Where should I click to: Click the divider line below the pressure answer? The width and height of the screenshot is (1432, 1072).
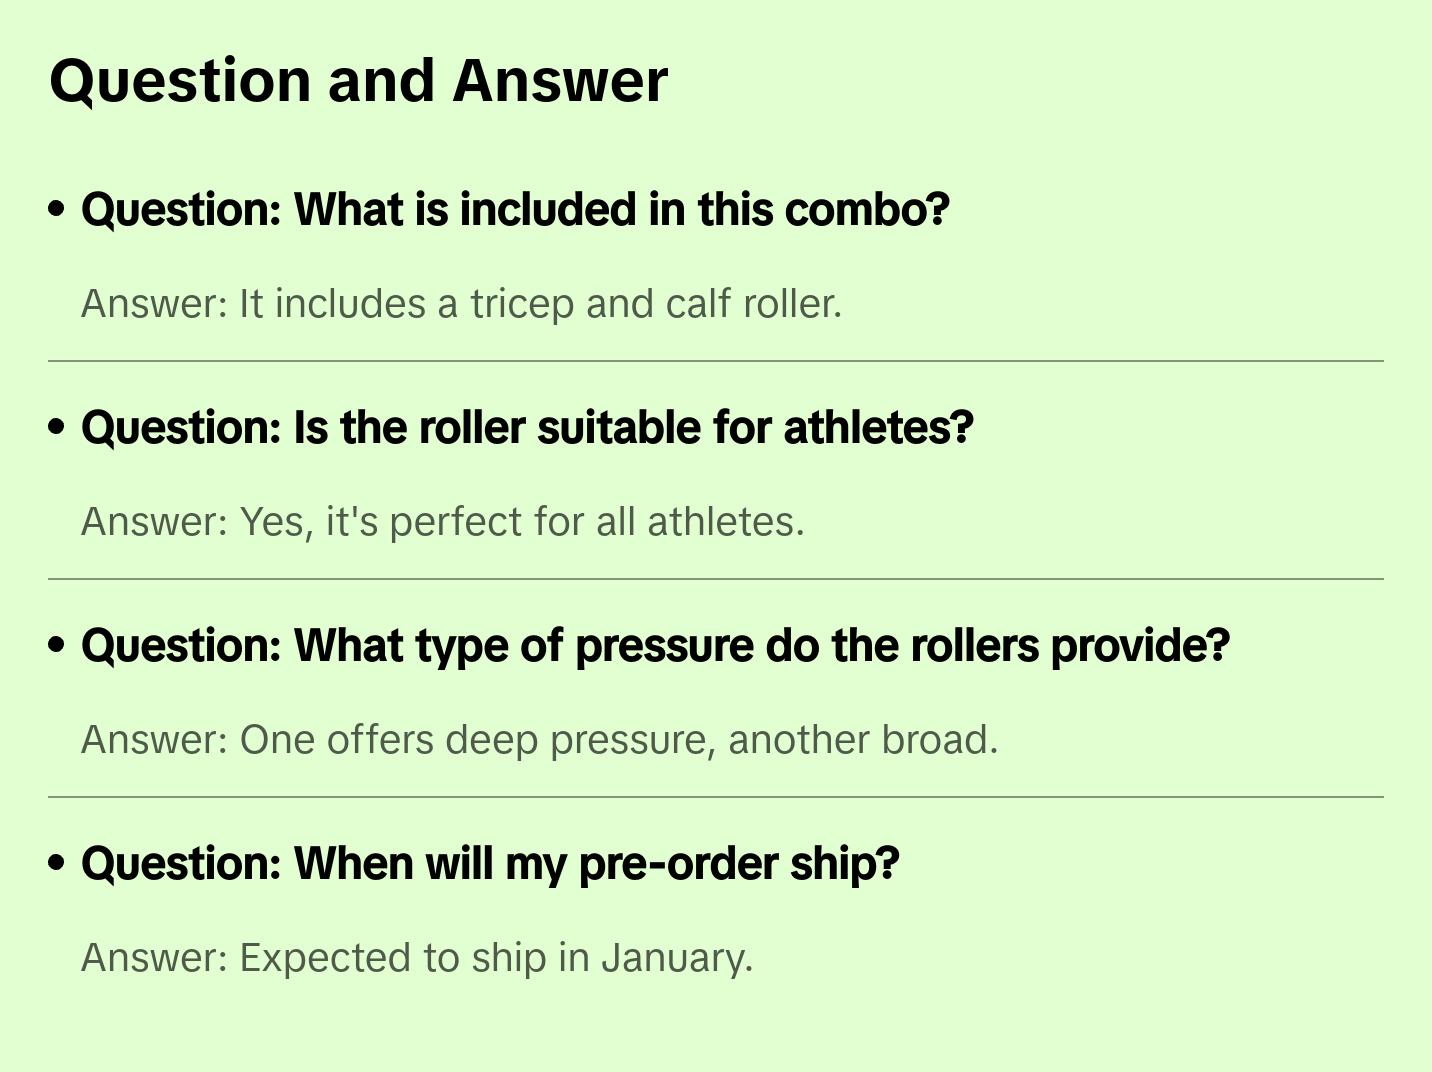[x=716, y=797]
